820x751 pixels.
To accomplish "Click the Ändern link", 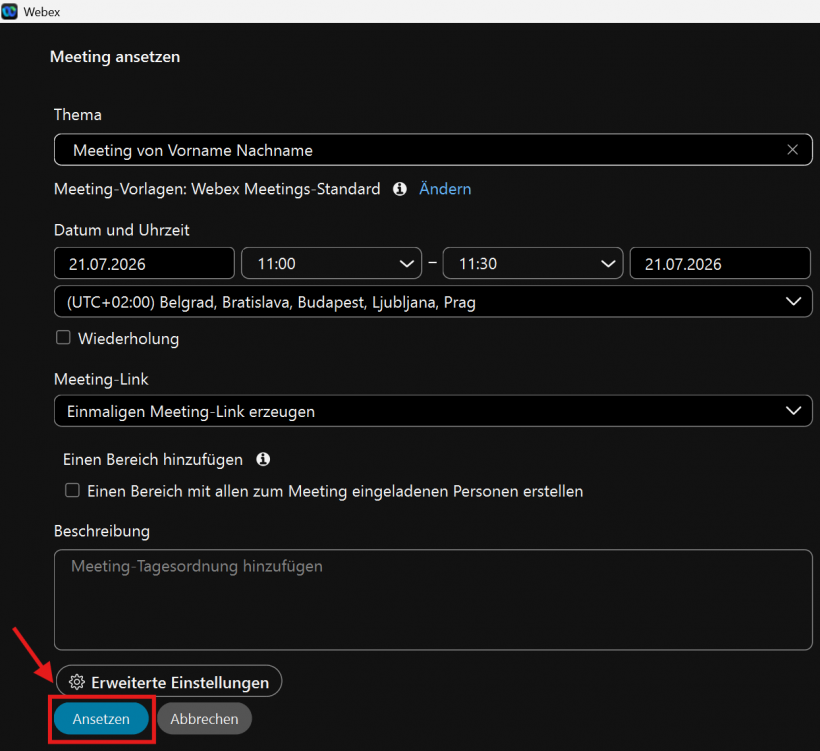I will point(445,189).
